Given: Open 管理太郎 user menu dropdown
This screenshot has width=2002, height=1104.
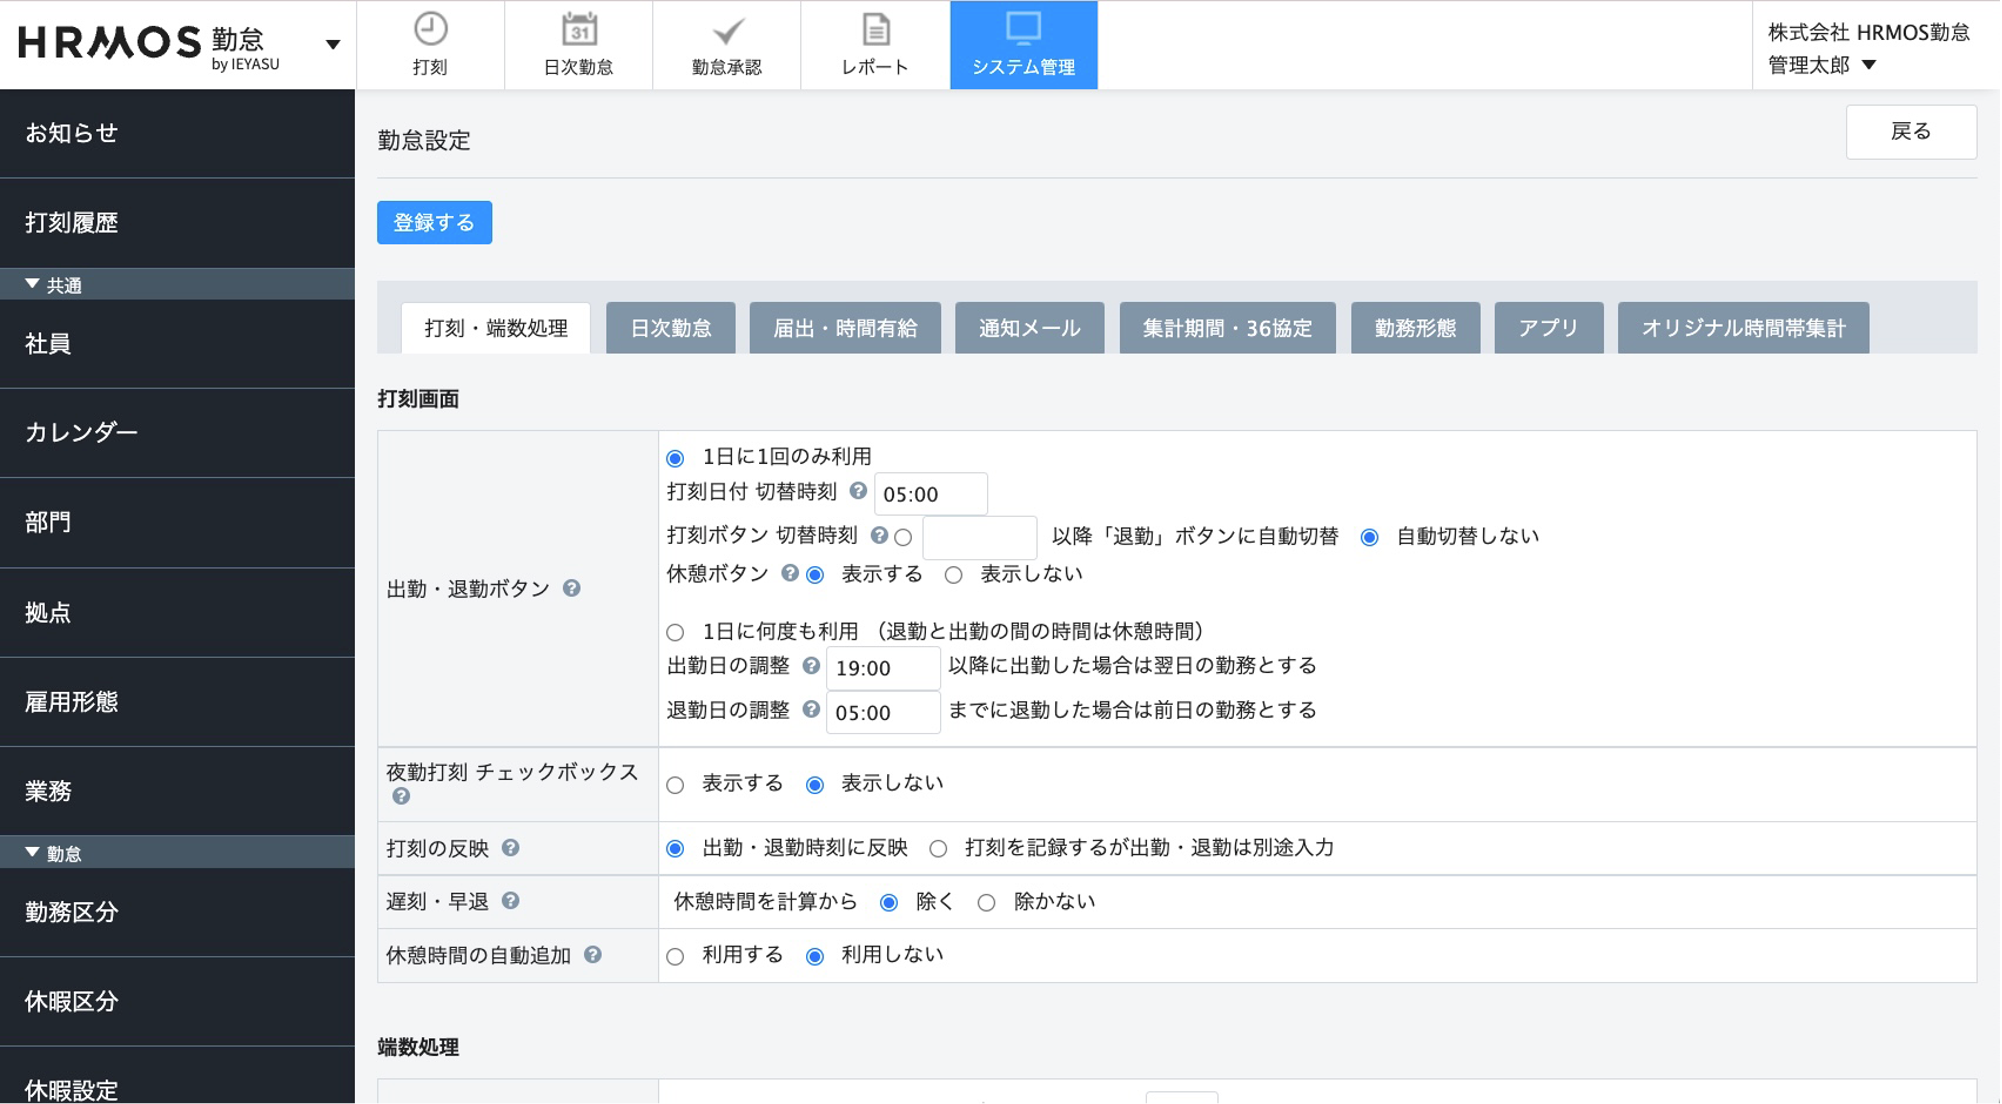Looking at the screenshot, I should [x=1869, y=65].
